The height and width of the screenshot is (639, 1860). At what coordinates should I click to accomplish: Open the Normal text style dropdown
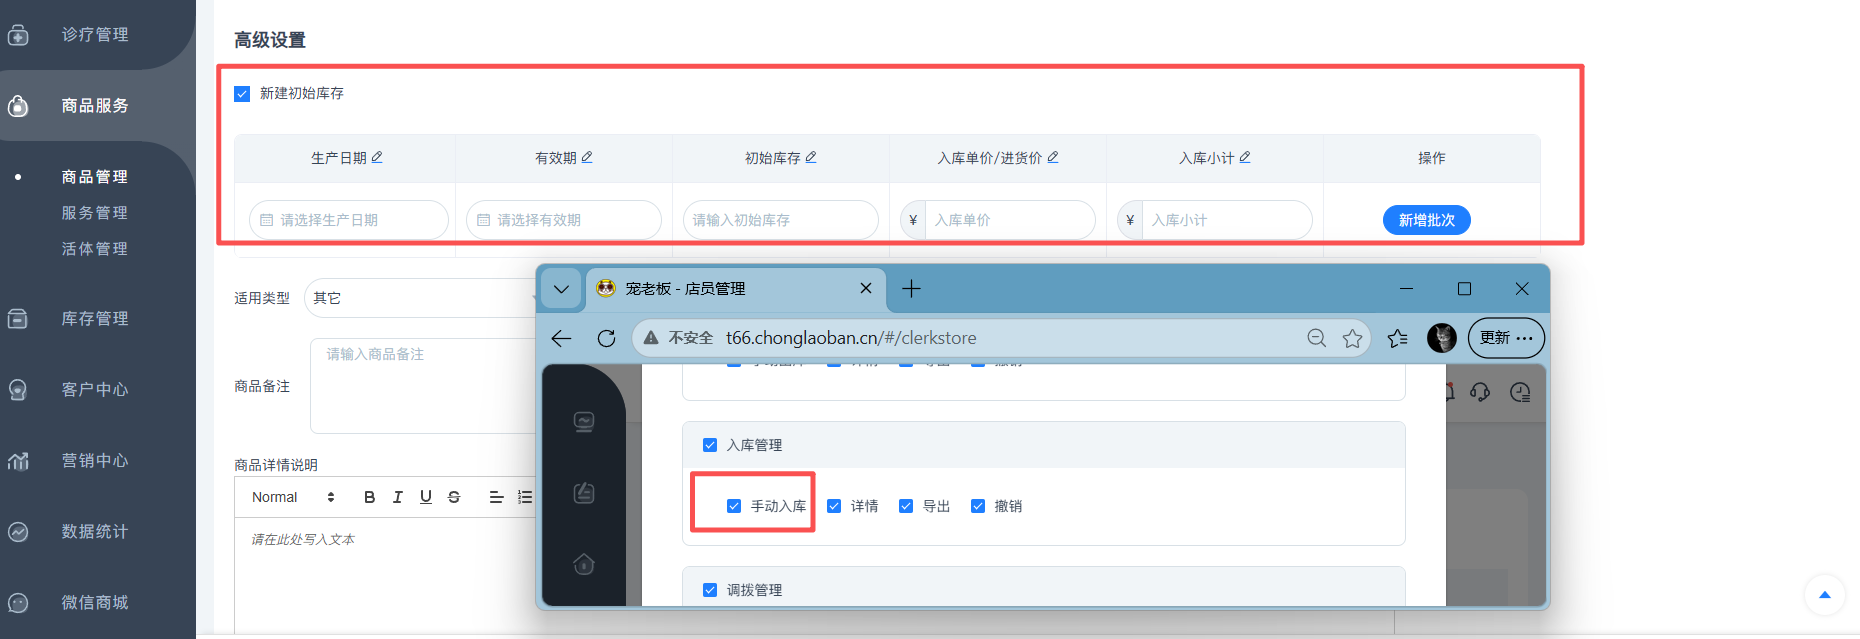[x=292, y=497]
